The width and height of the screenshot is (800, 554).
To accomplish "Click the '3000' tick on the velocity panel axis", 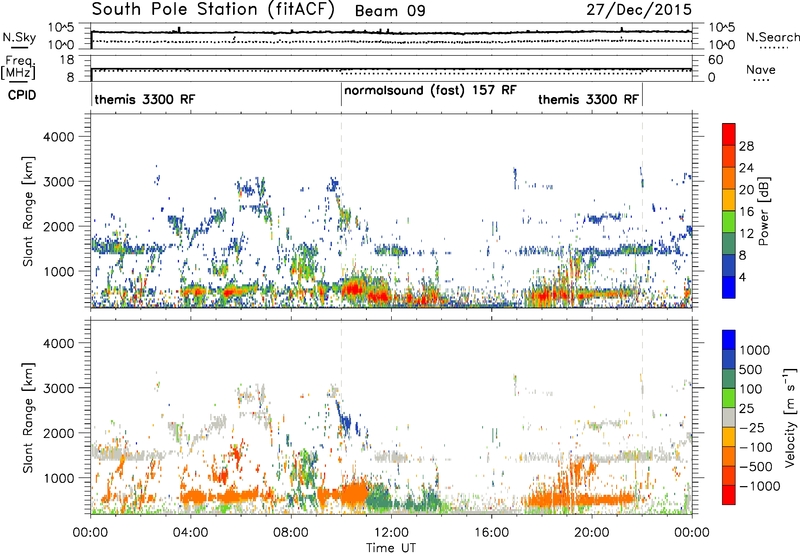I will point(58,388).
